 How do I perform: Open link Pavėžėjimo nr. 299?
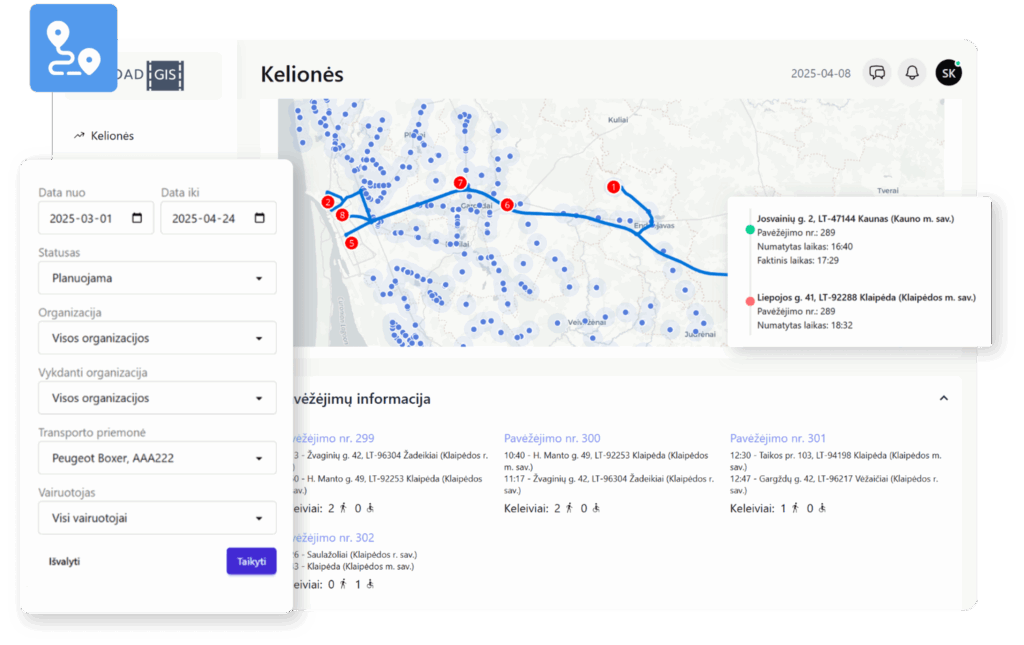[333, 438]
